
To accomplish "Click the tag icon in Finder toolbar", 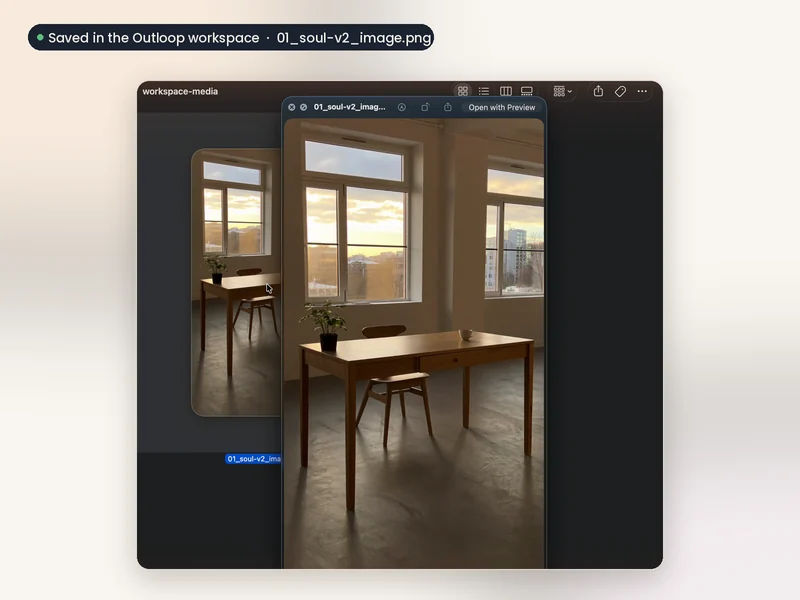I will pyautogui.click(x=620, y=91).
